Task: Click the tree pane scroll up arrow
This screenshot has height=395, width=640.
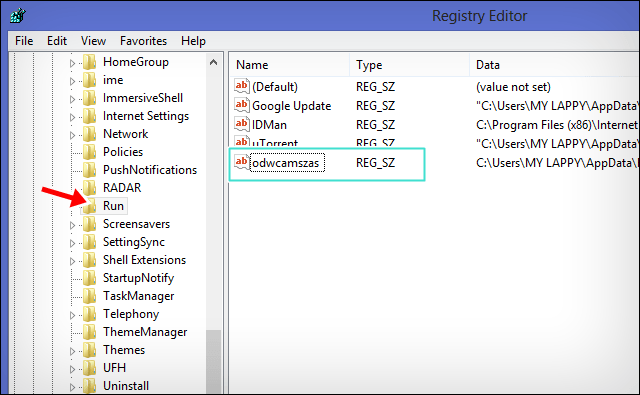Action: [x=213, y=62]
